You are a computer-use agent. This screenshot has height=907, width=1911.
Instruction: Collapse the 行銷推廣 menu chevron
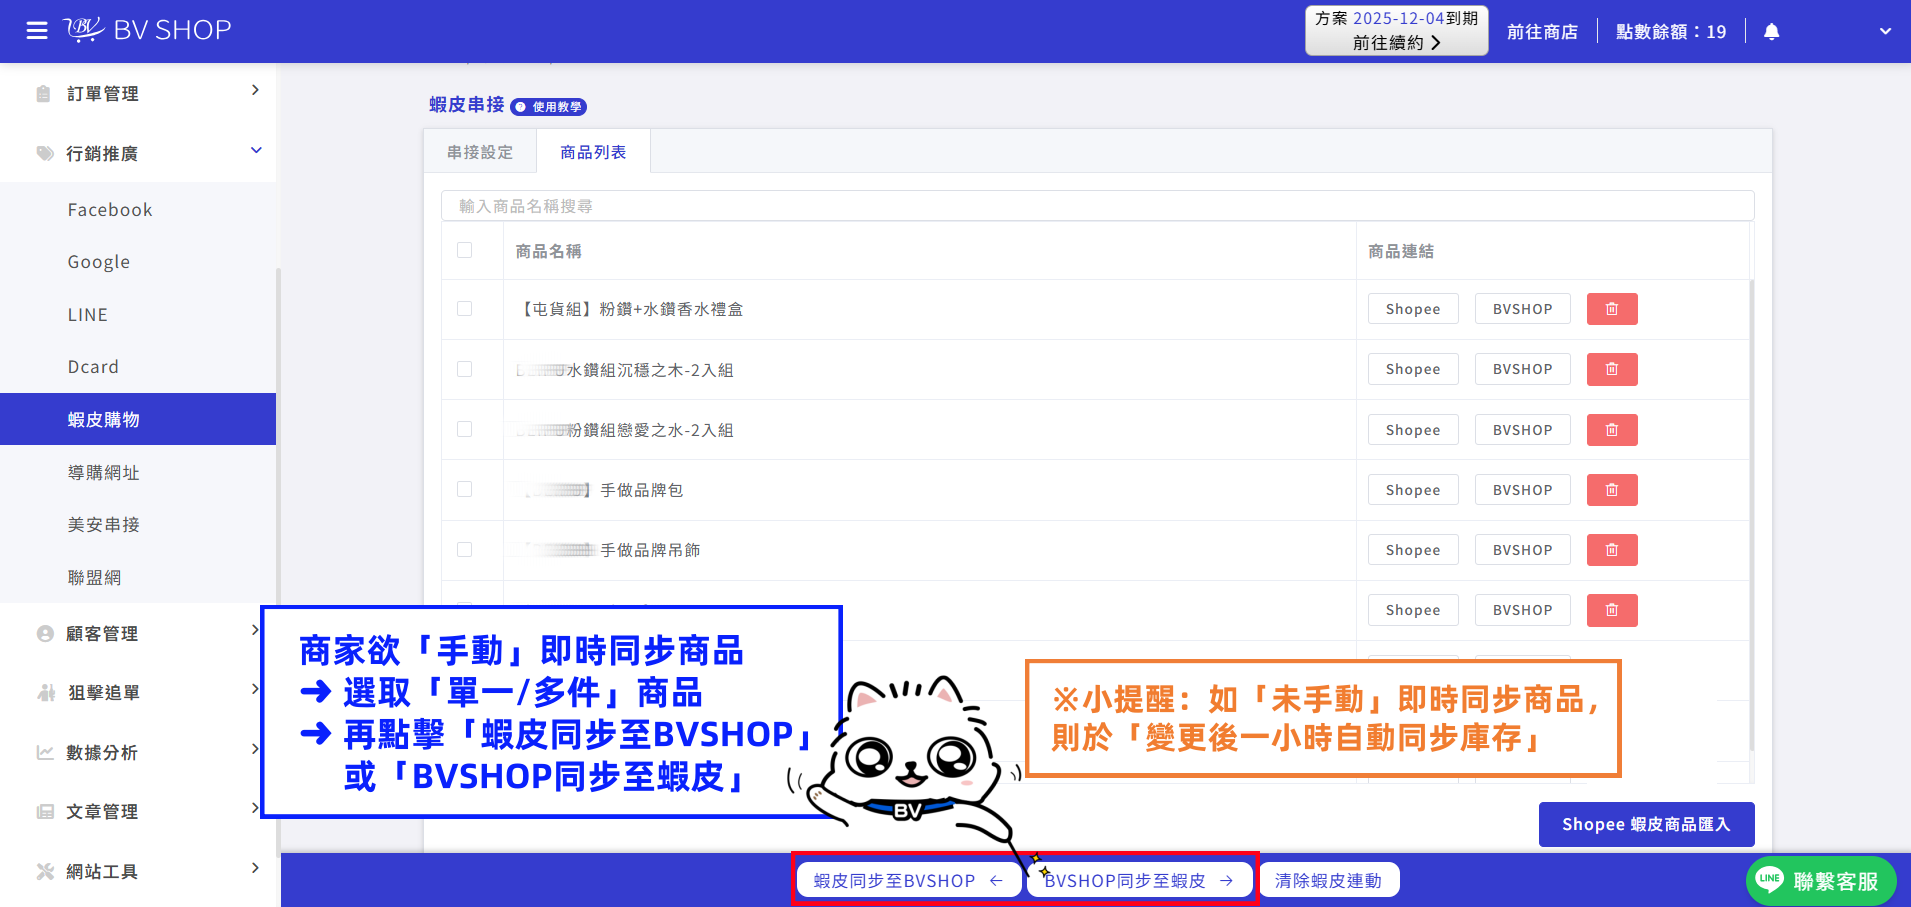(x=256, y=150)
